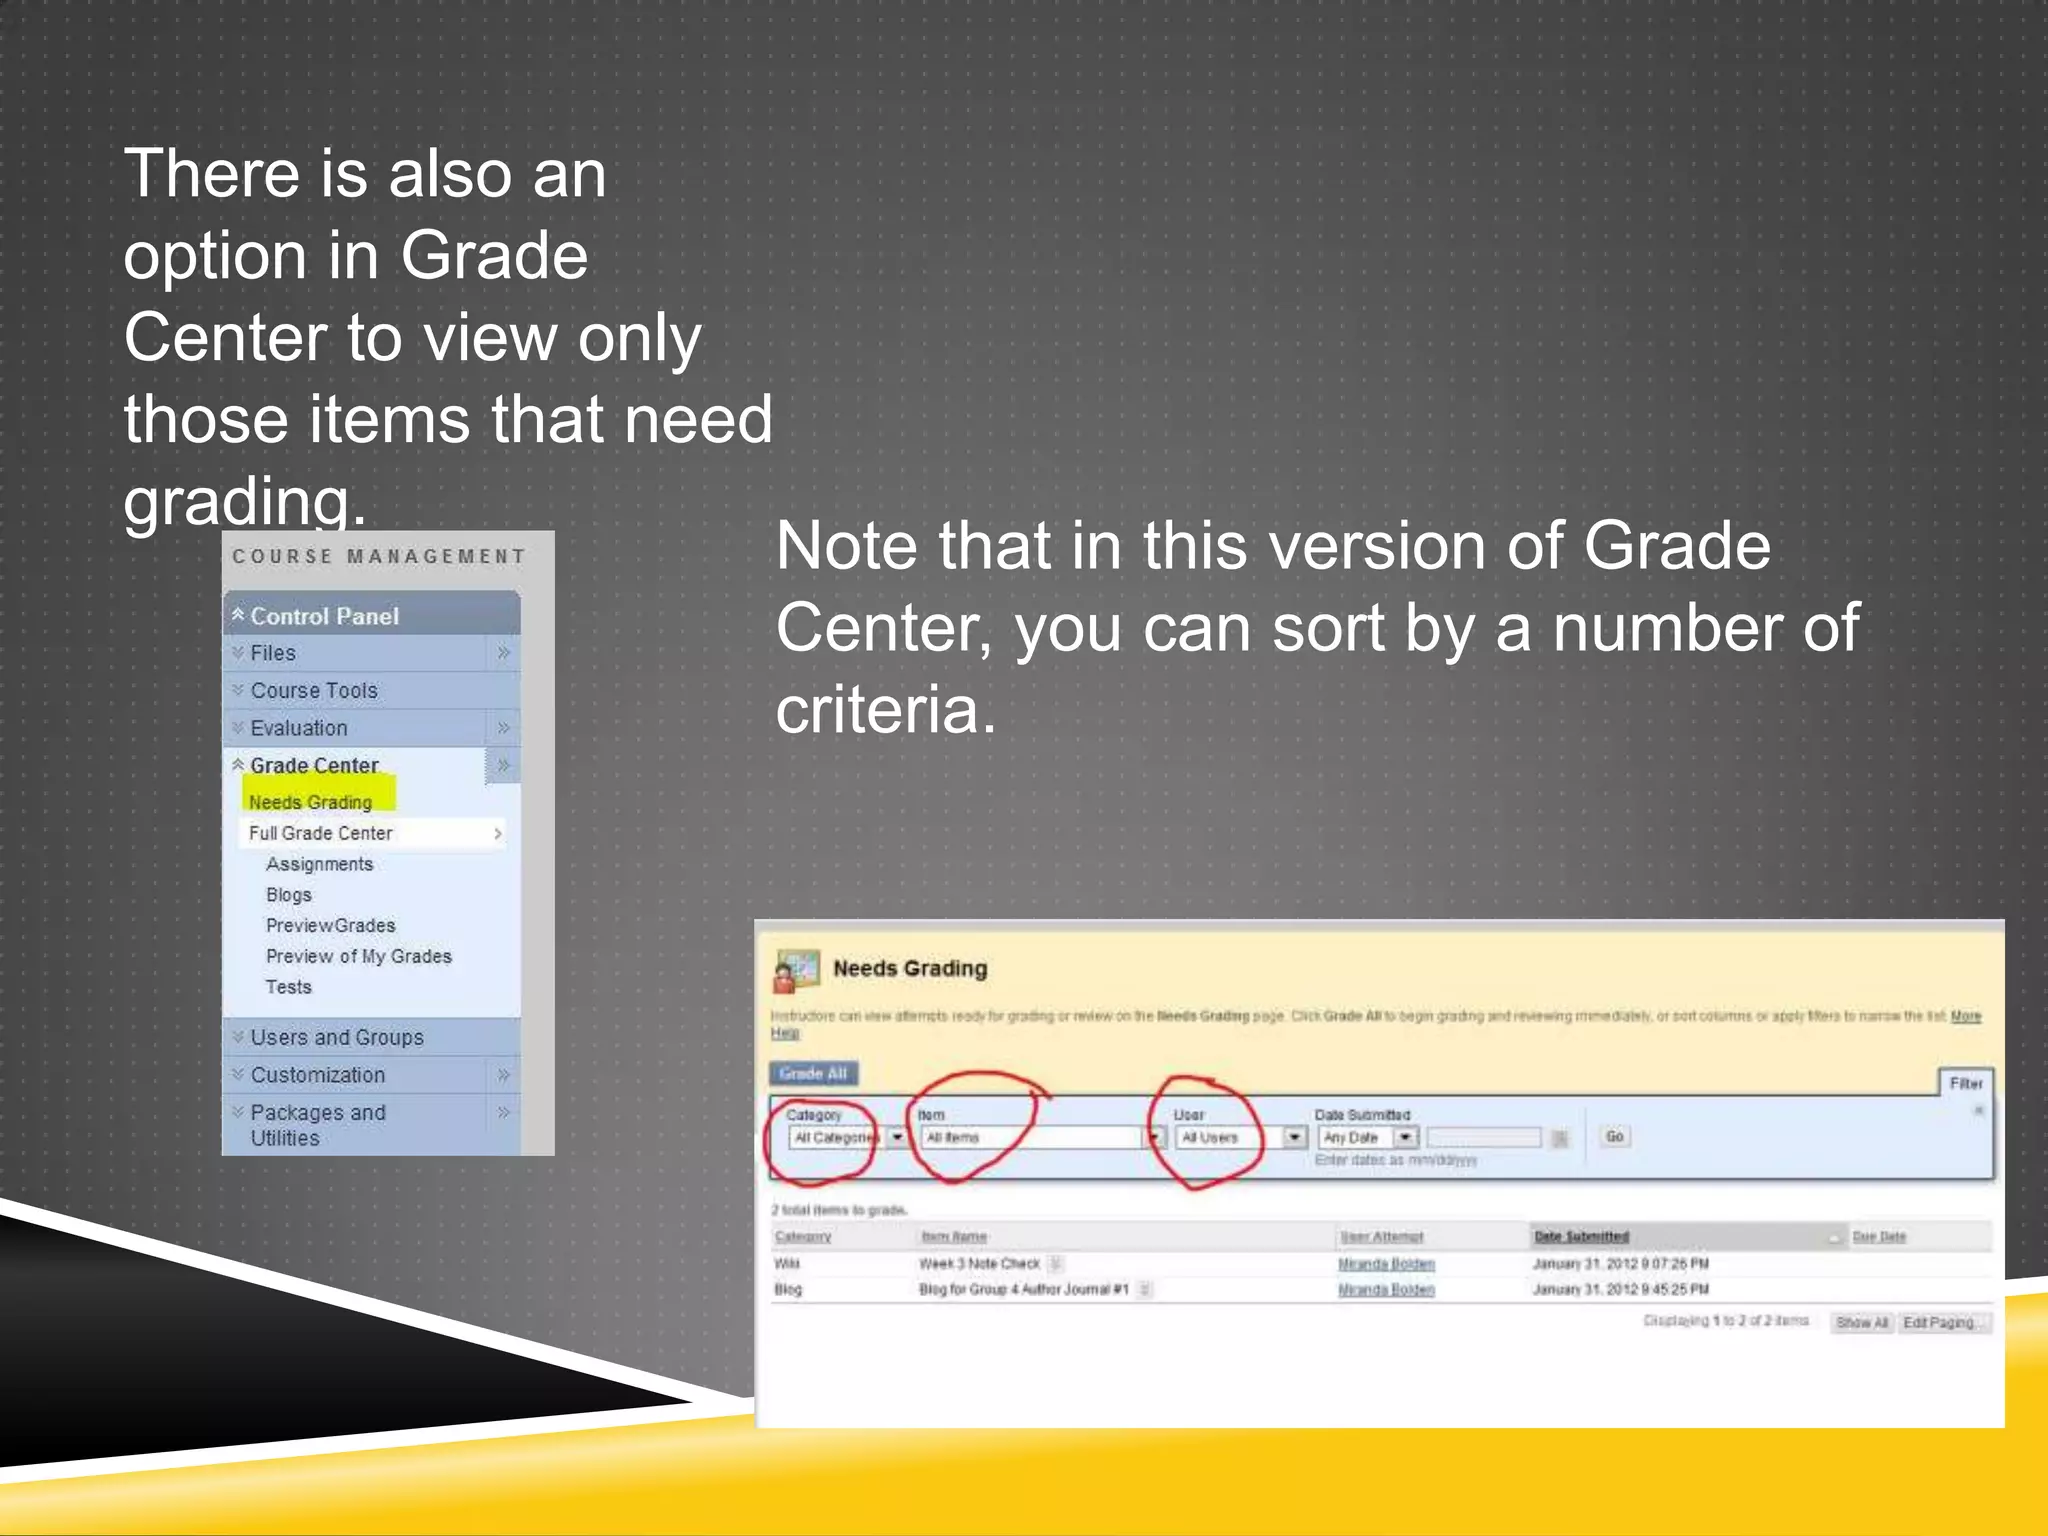Sort by Item Name column header
Viewport: 2048px width, 1536px height.
click(x=954, y=1237)
